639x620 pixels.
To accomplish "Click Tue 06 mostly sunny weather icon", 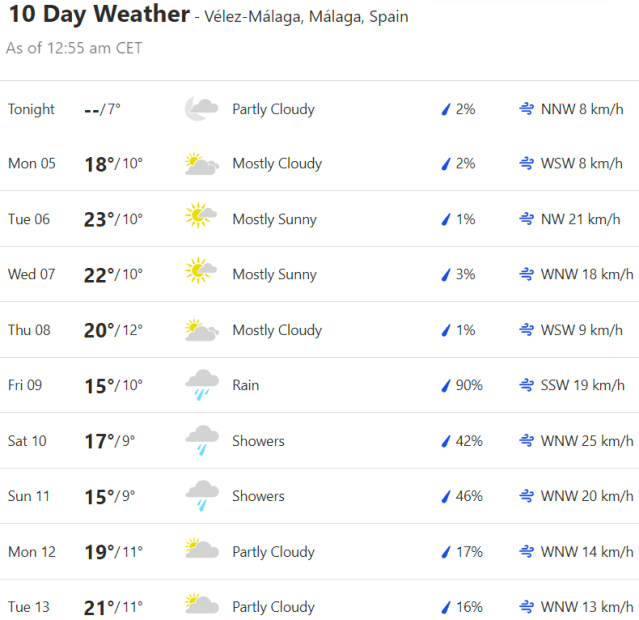I will [201, 219].
